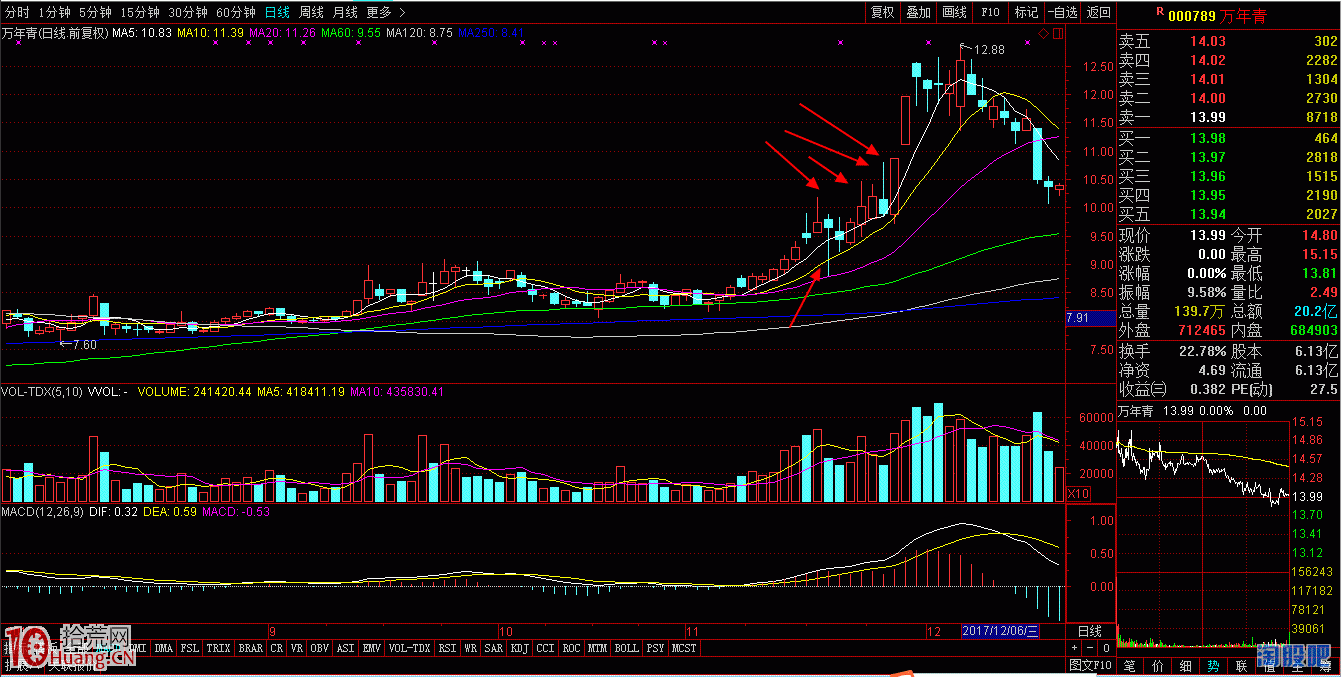1342x677 pixels.
Task: Expand the 更多 periods menu
Action: point(386,12)
